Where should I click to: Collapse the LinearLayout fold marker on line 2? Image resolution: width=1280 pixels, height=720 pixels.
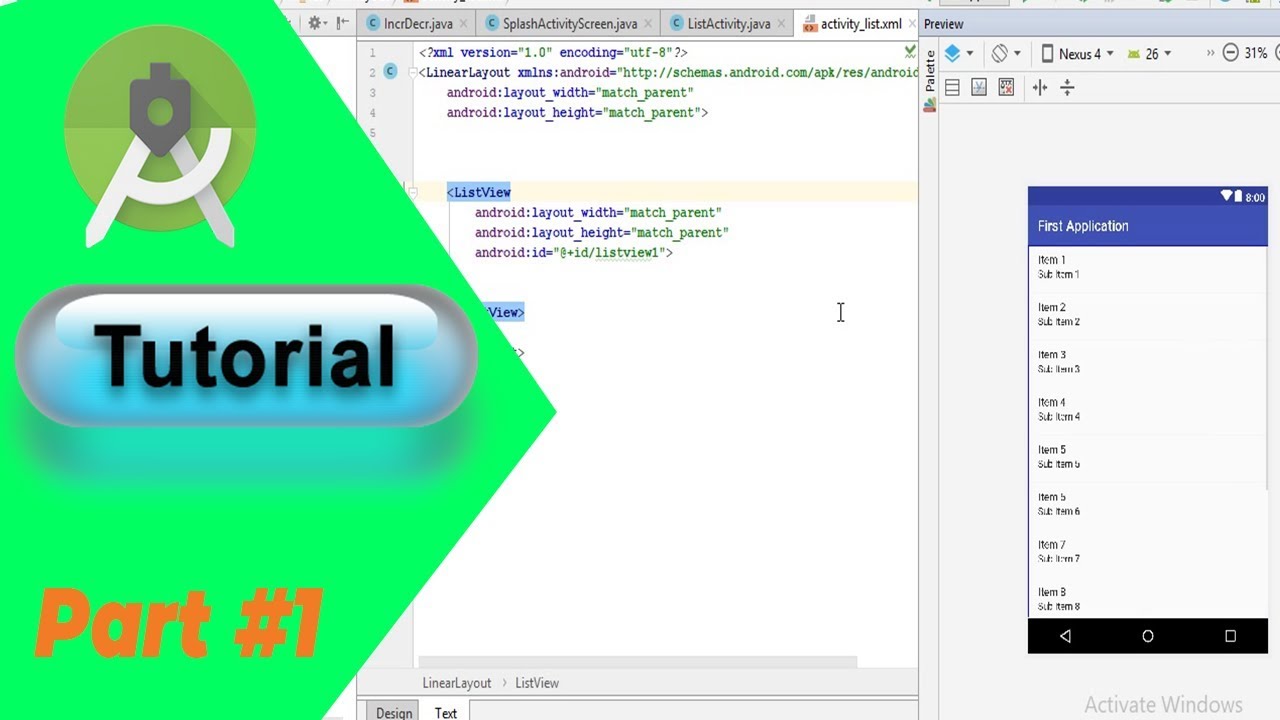pyautogui.click(x=413, y=72)
